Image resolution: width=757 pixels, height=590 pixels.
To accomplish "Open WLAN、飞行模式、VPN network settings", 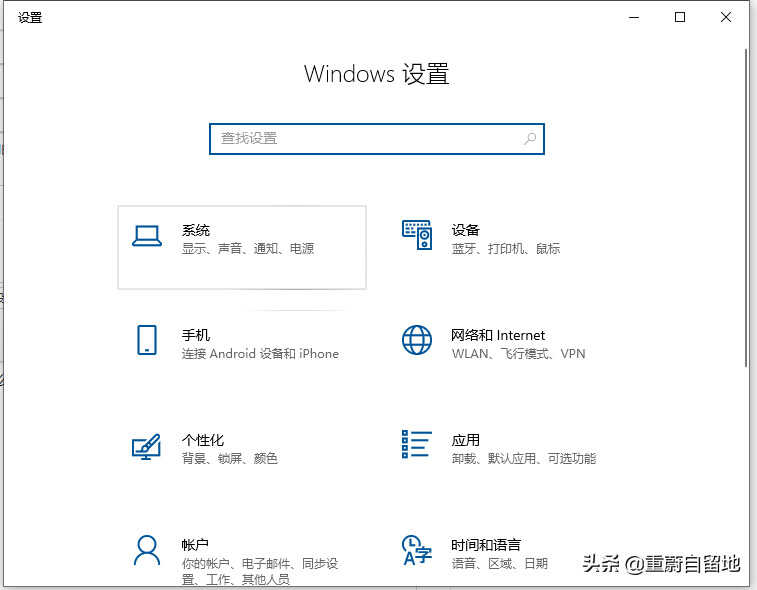I will click(517, 354).
